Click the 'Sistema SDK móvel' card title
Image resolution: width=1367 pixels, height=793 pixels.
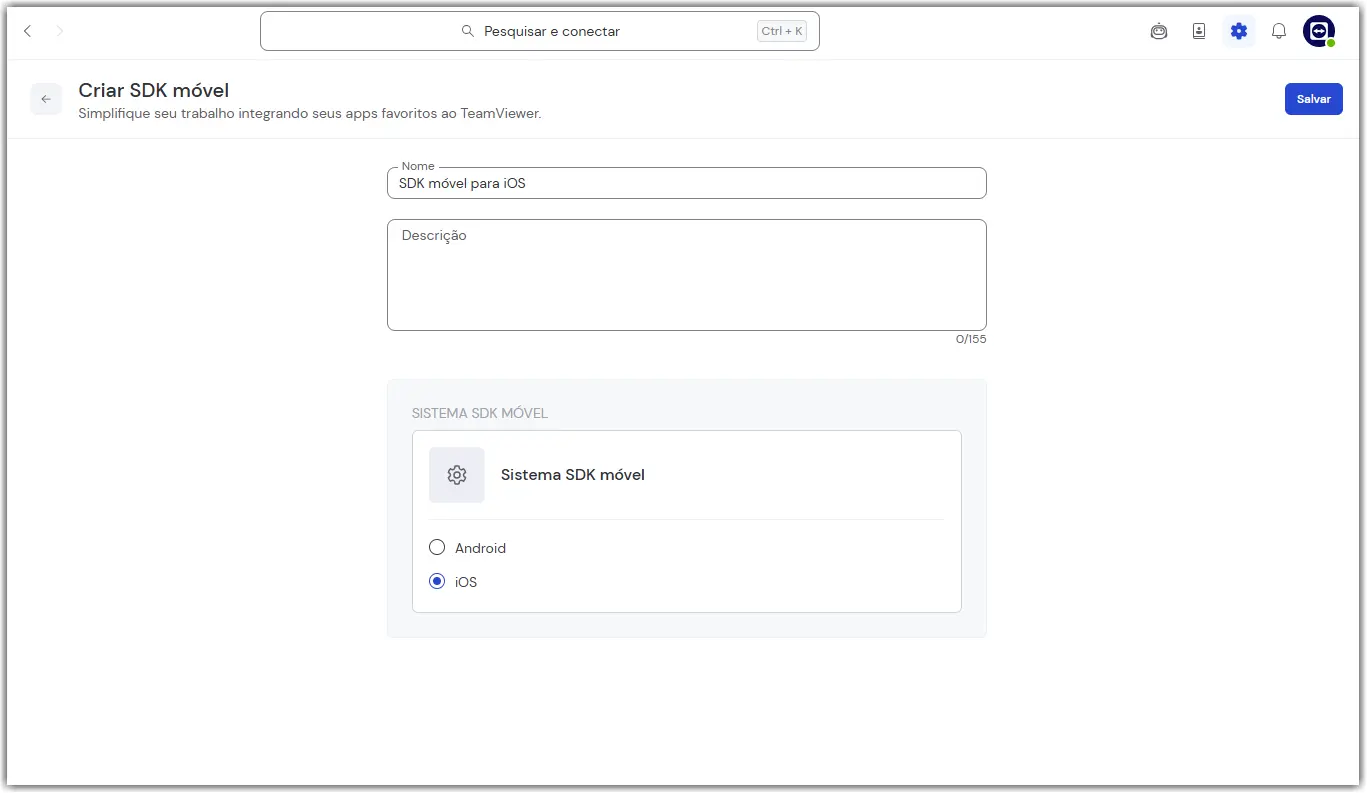point(573,475)
